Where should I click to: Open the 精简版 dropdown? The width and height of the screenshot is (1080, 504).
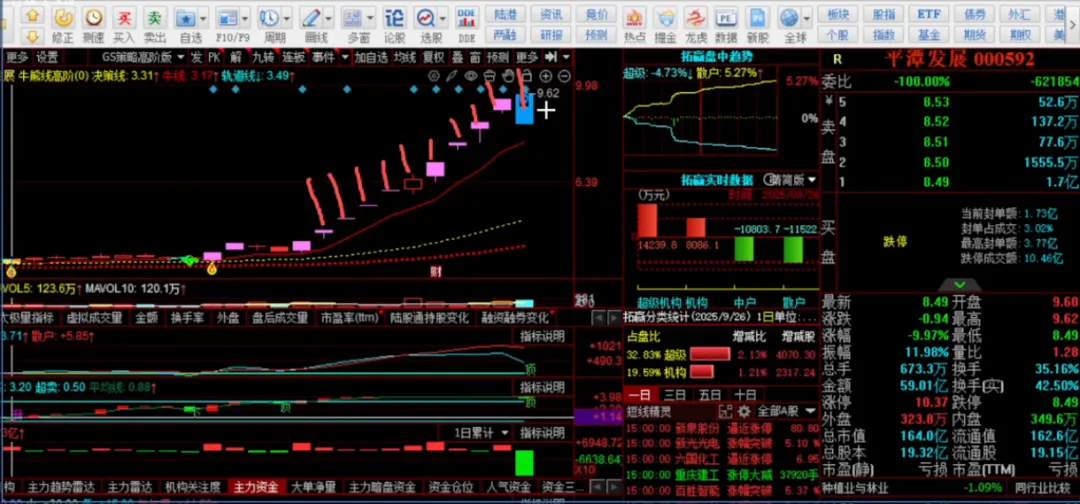(793, 180)
